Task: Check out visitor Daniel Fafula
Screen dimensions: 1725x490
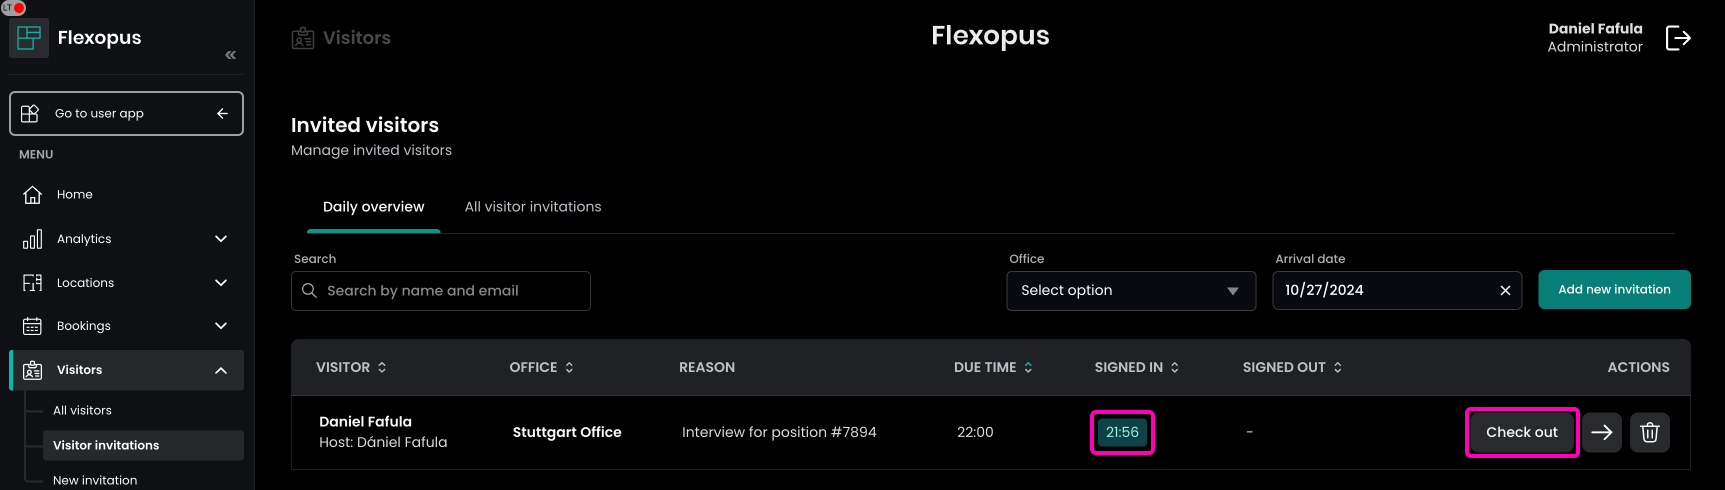Action: pos(1521,432)
